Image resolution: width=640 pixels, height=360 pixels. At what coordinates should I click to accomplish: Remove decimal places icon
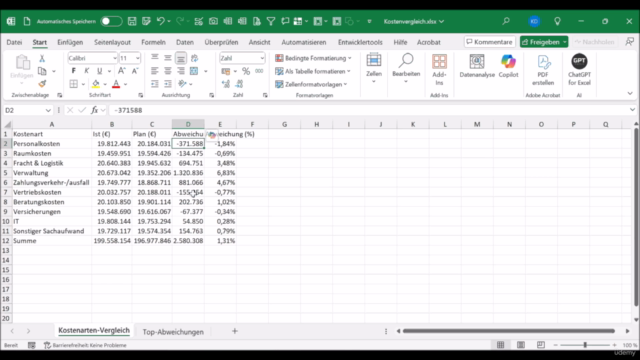click(239, 84)
